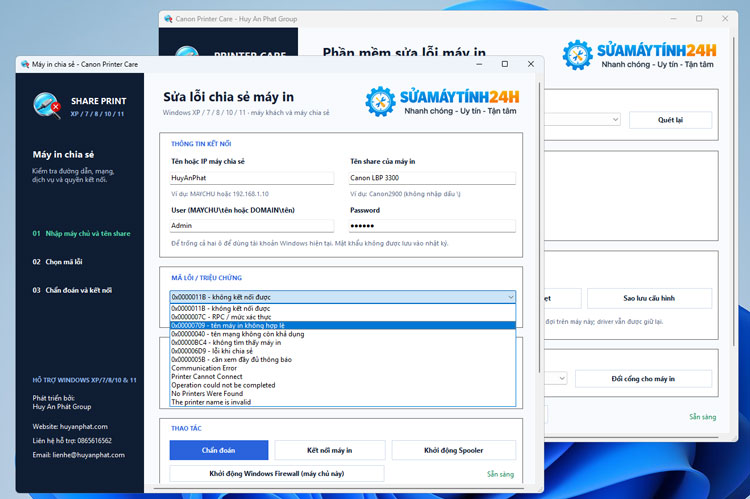750x499 pixels.
Task: Select 0x0000005B option in list
Action: [x=343, y=359]
